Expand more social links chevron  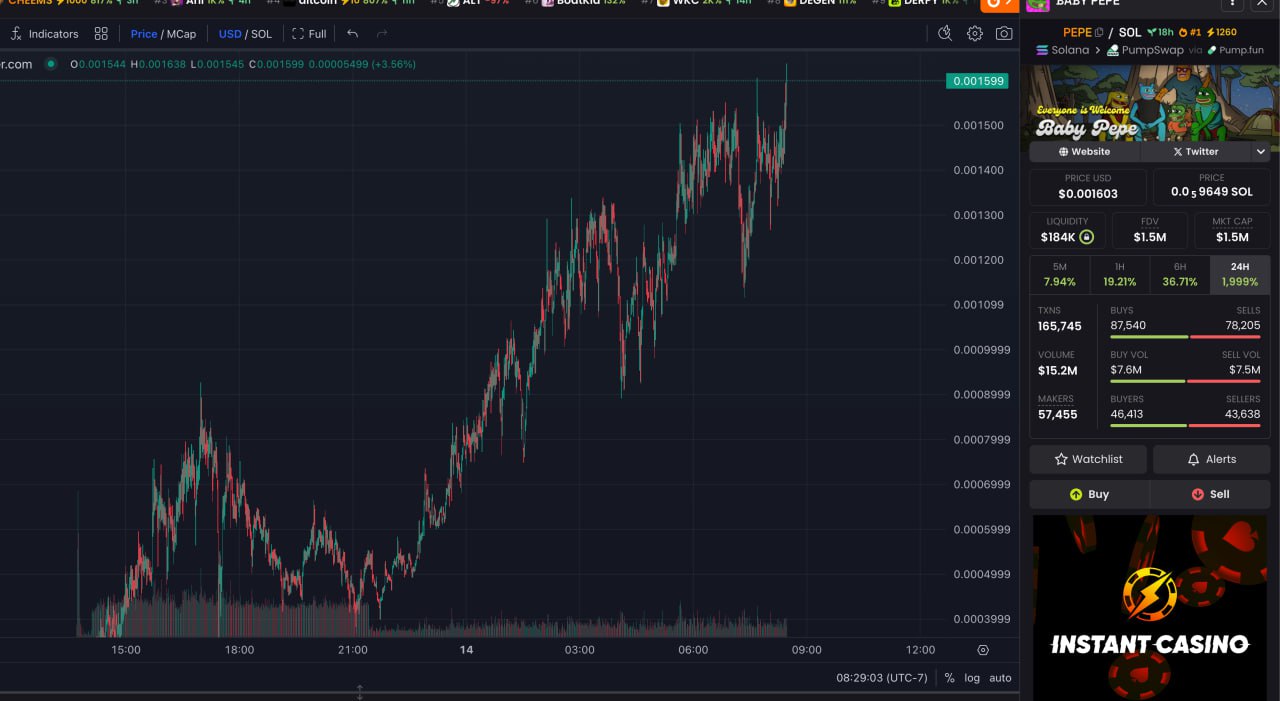coord(1261,152)
